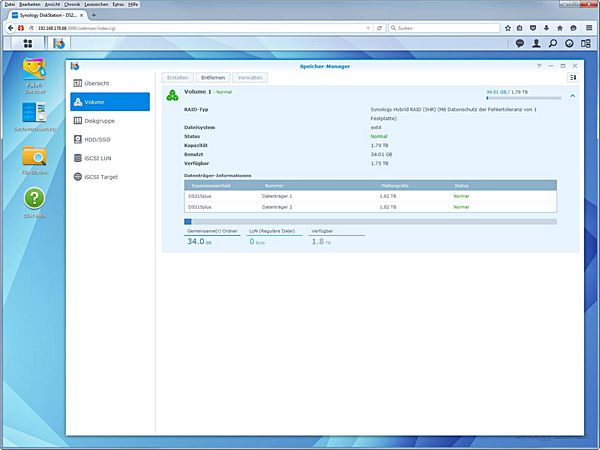Open the DSM notifications speech bubble

point(519,43)
